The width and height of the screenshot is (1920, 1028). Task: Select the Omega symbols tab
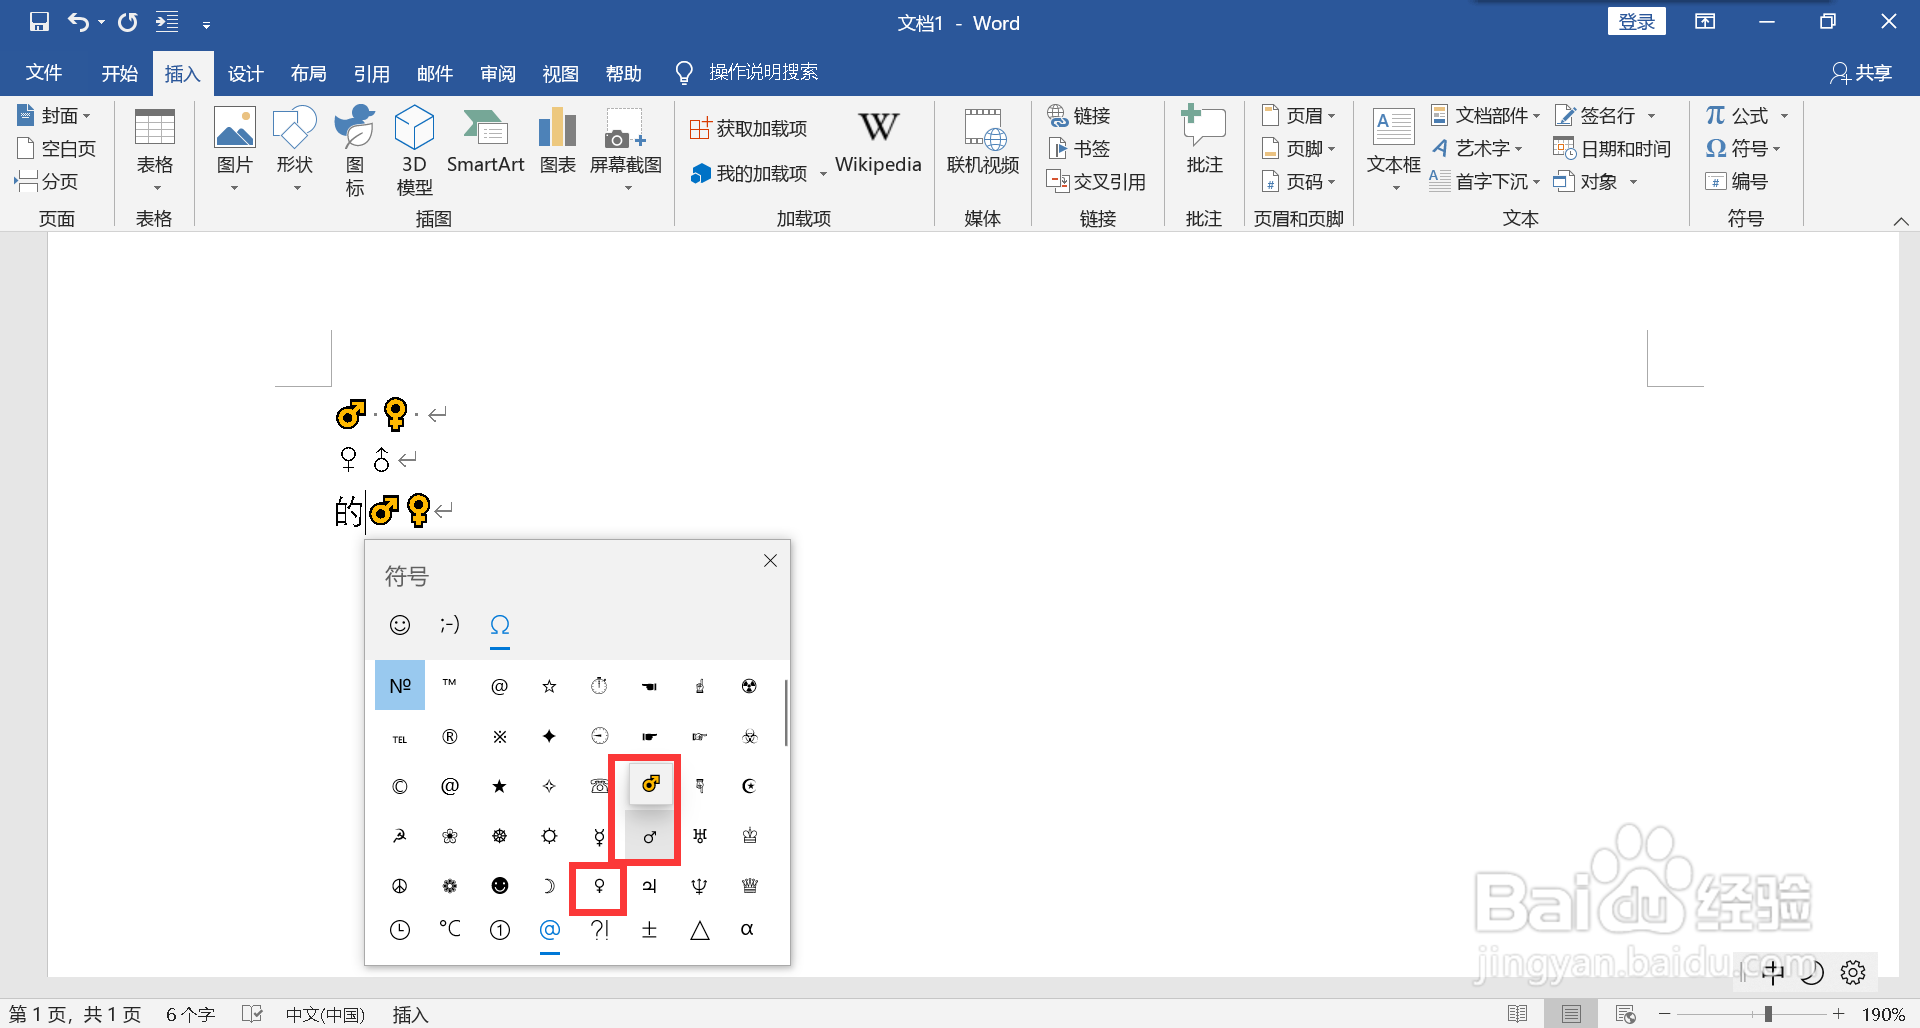click(500, 625)
